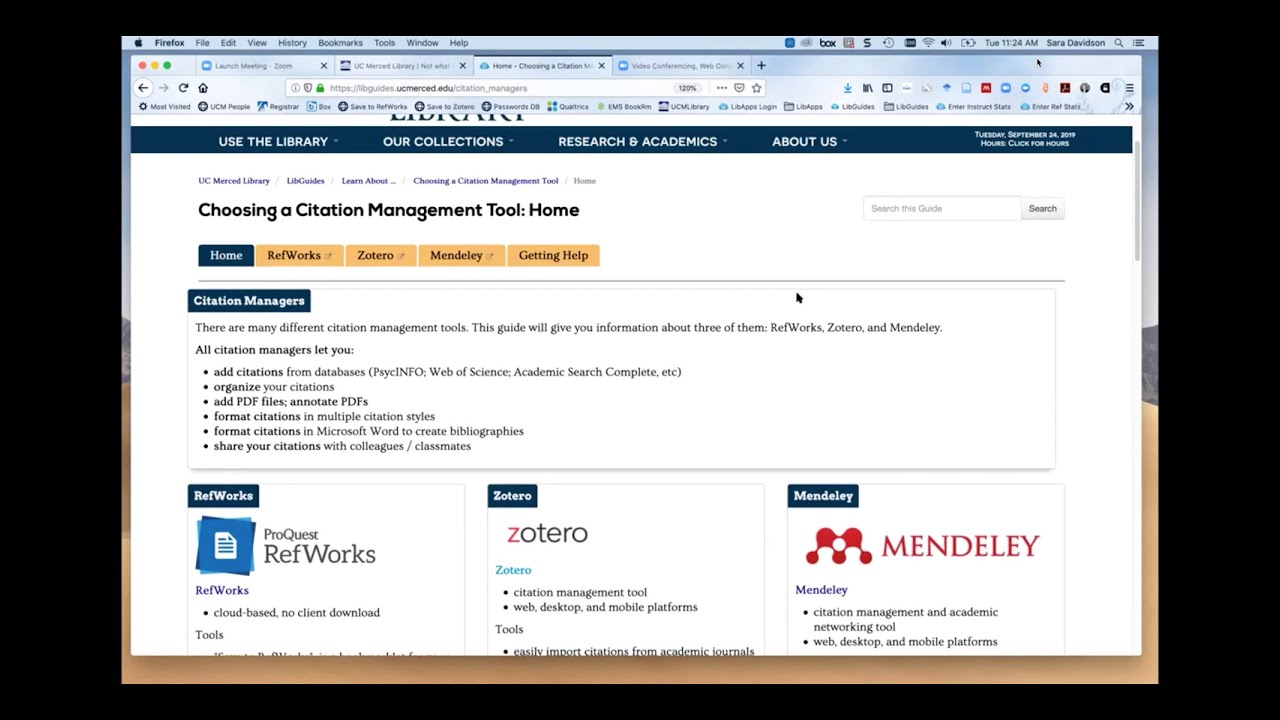Viewport: 1280px width, 720px height.
Task: Close the Video Conferencing browser tab
Action: coord(740,66)
